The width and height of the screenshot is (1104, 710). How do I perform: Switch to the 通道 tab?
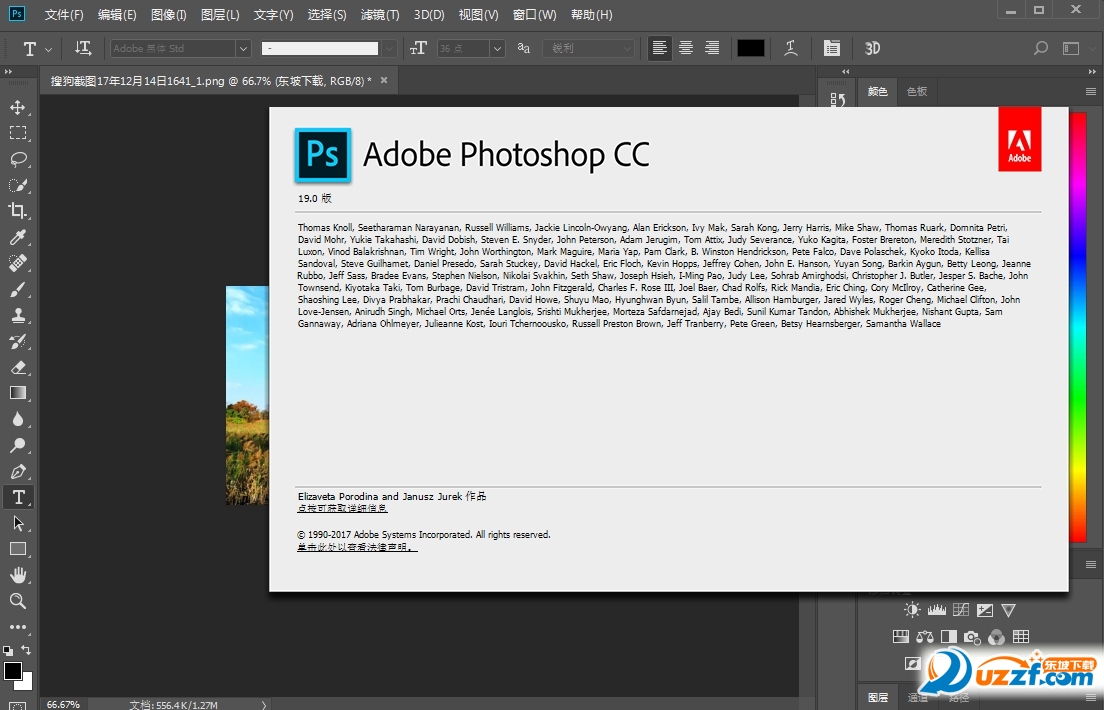(x=916, y=697)
